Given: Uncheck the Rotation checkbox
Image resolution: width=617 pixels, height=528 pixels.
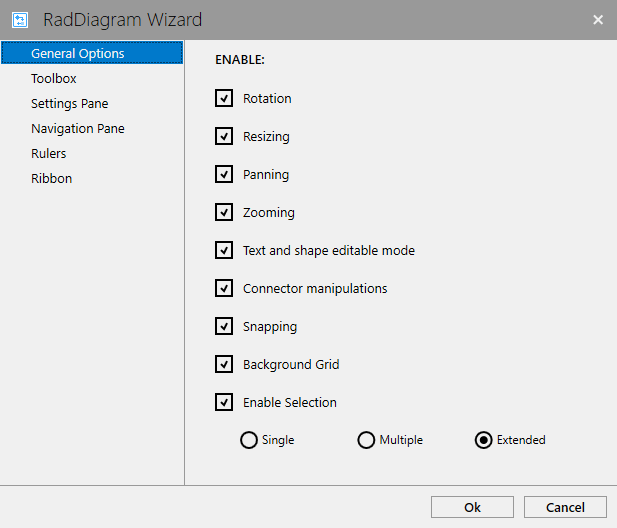Looking at the screenshot, I should (224, 98).
